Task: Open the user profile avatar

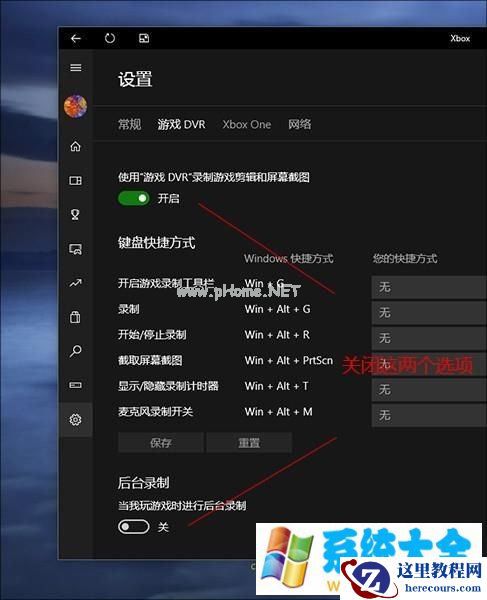Action: pyautogui.click(x=75, y=106)
